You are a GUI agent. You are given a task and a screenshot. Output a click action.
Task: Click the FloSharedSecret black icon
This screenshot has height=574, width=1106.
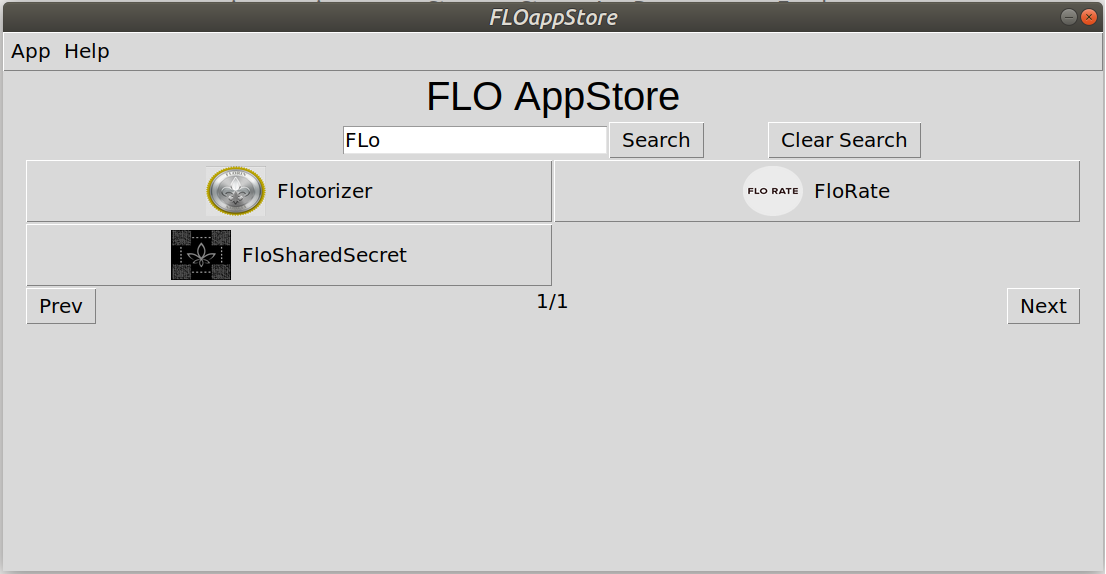201,255
